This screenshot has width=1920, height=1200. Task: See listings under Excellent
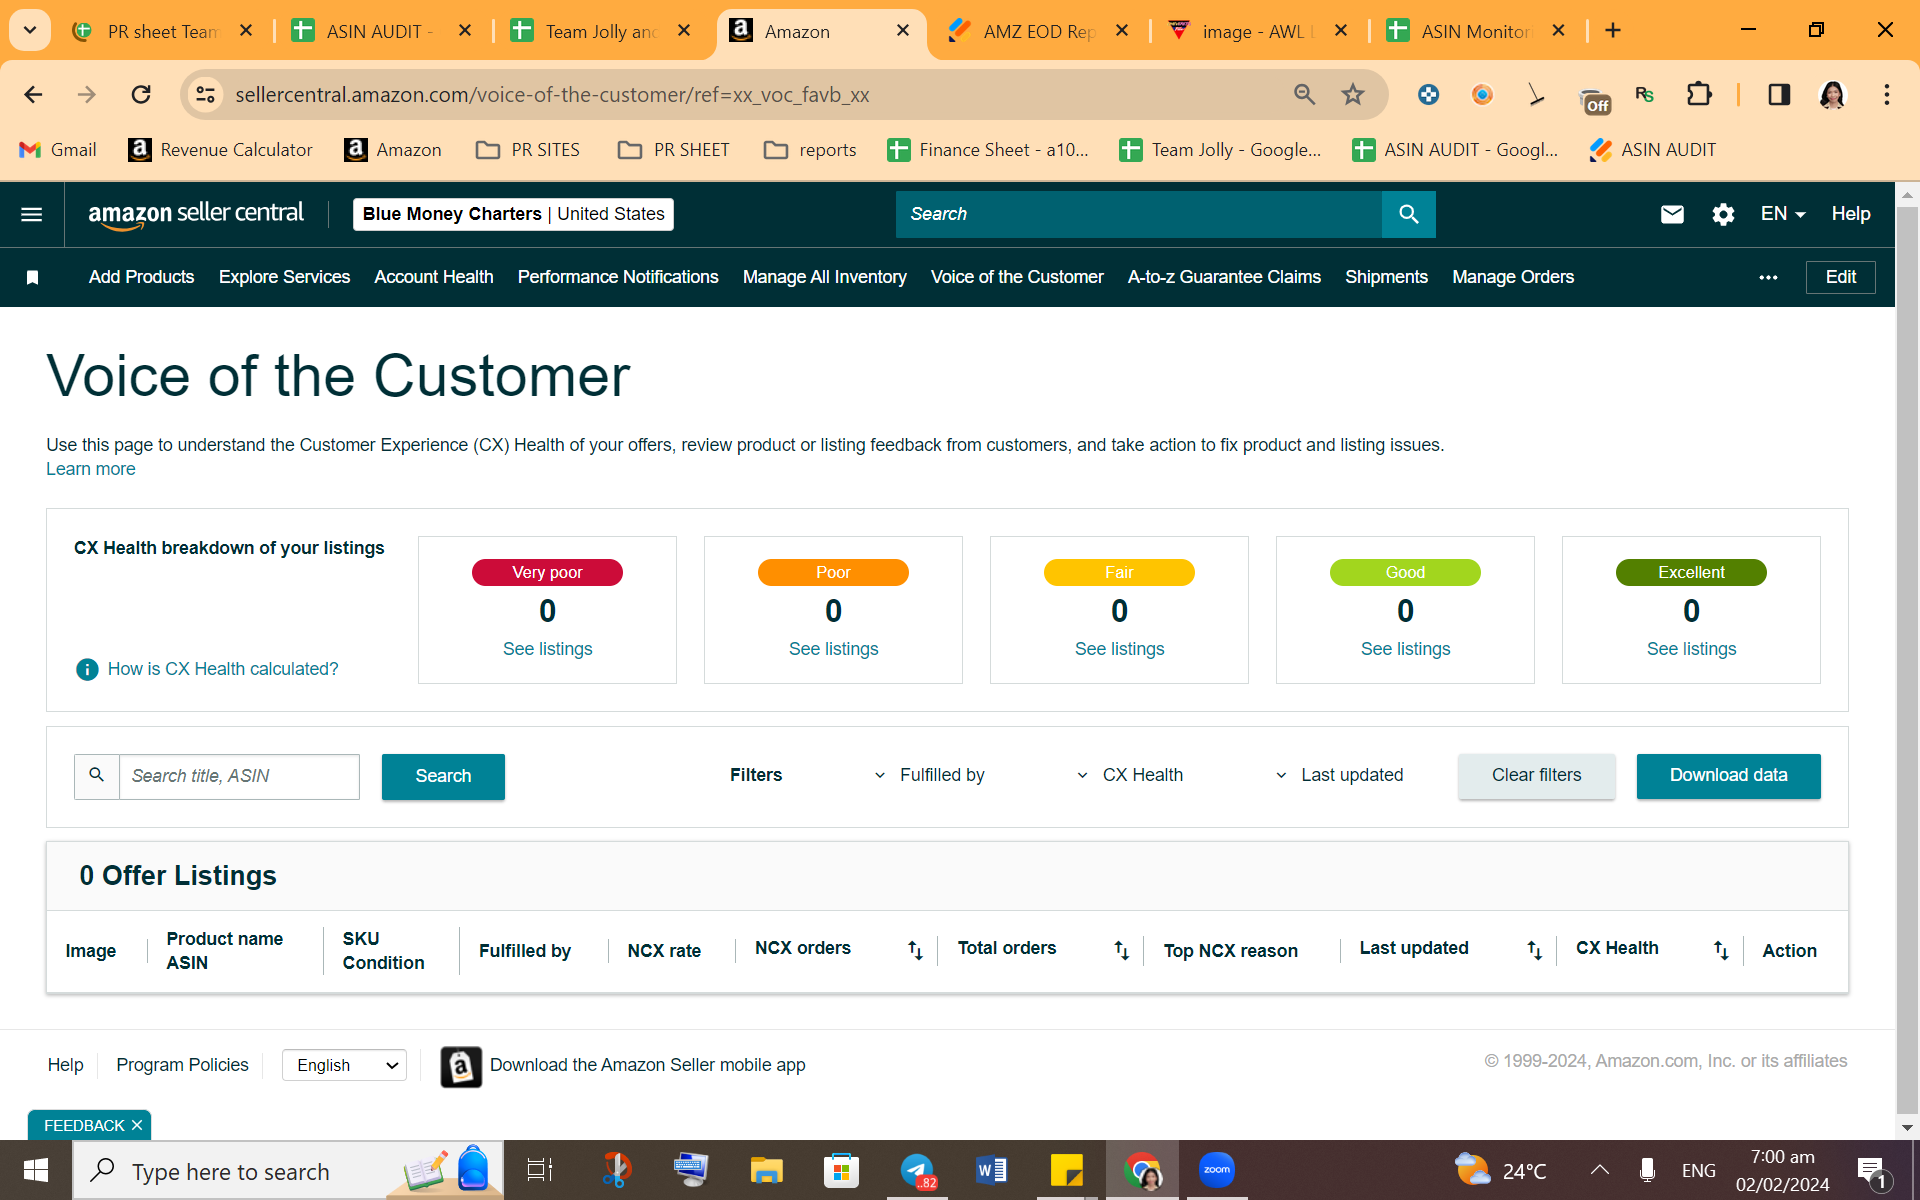pyautogui.click(x=1691, y=649)
